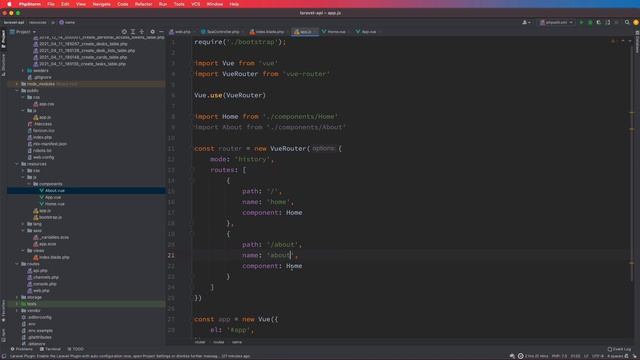
Task: Select bootstrap.js in project tree
Action: (x=50, y=218)
